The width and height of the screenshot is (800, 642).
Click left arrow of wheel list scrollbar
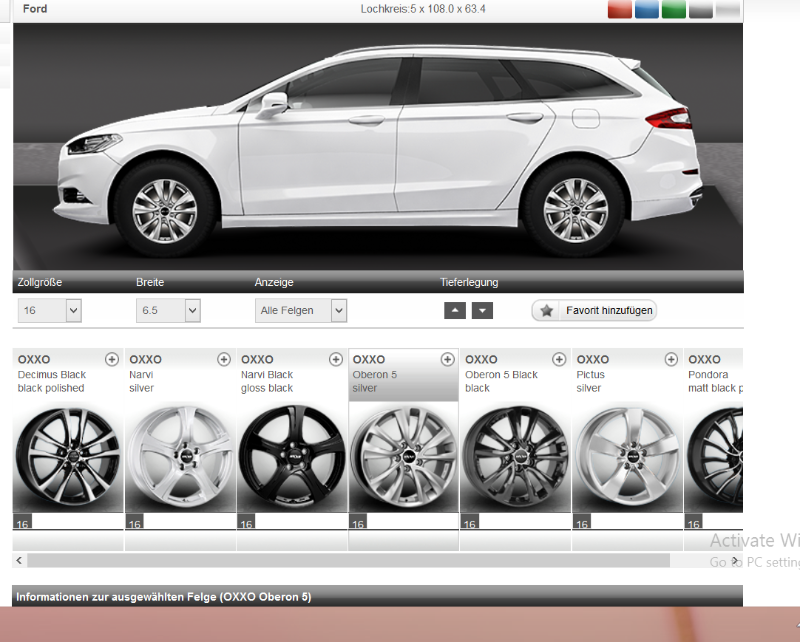pyautogui.click(x=20, y=561)
